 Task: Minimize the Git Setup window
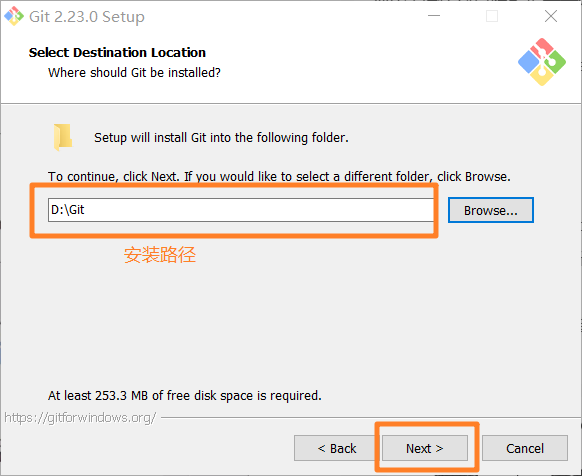click(x=434, y=16)
